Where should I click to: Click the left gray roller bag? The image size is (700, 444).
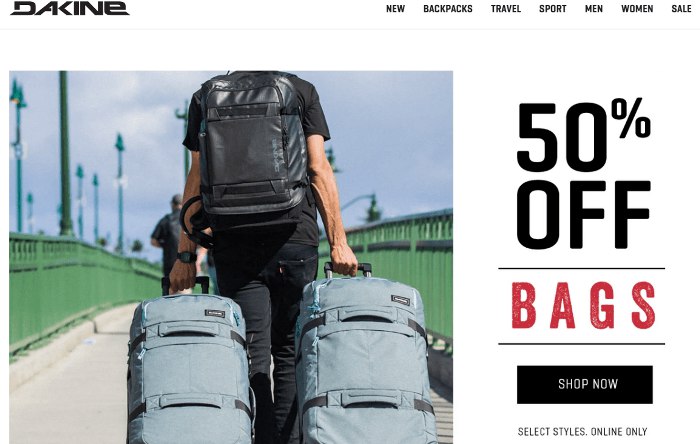click(190, 366)
